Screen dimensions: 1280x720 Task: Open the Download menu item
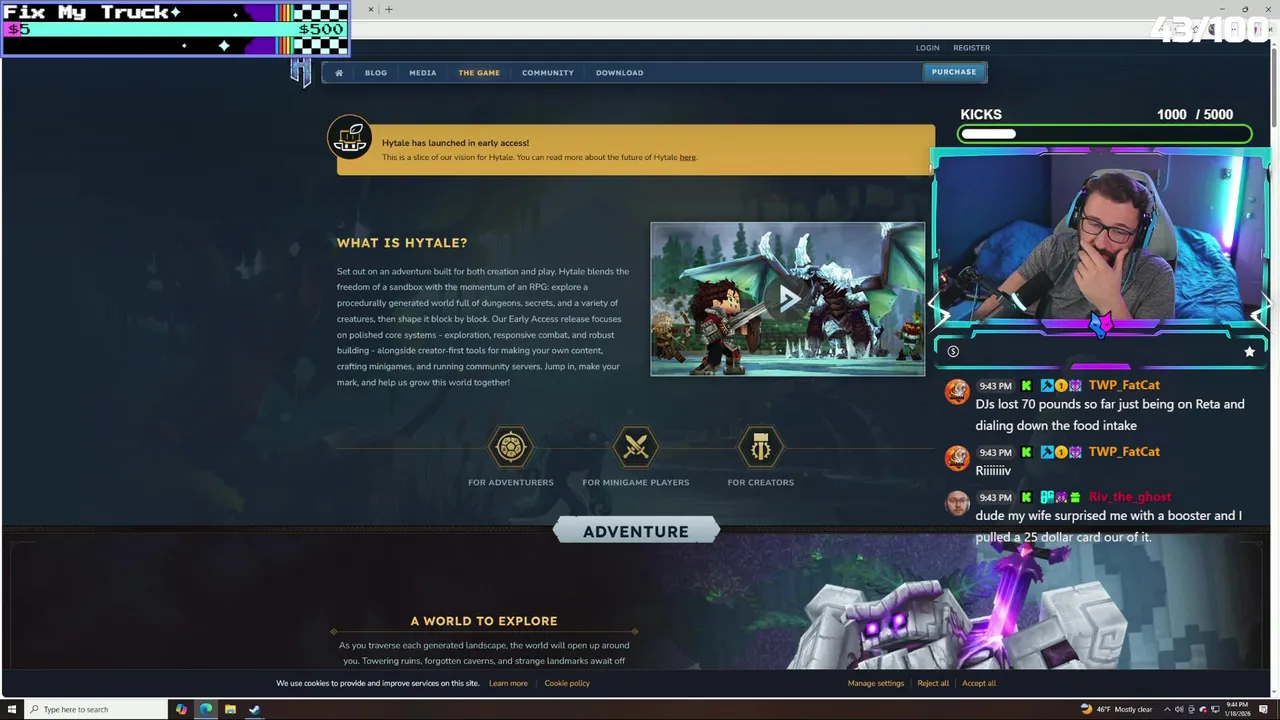tap(619, 72)
